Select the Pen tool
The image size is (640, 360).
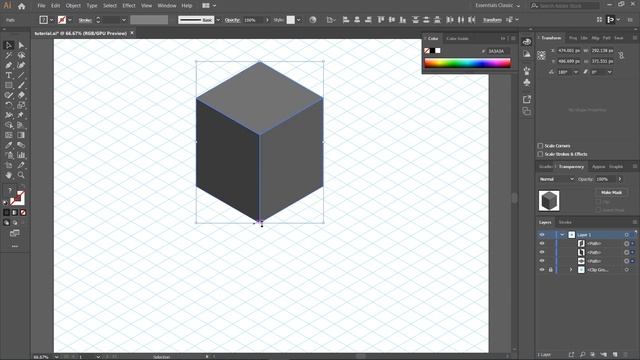[9, 65]
